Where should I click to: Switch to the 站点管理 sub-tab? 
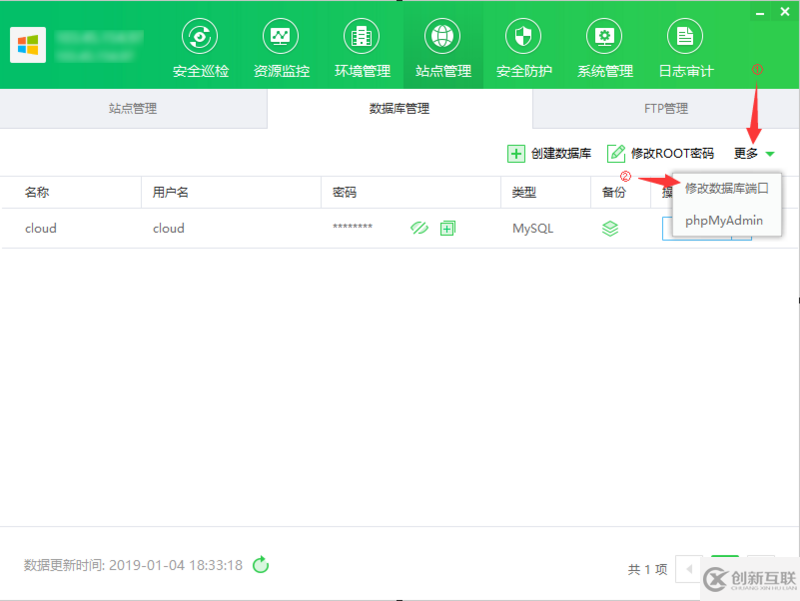tap(133, 109)
